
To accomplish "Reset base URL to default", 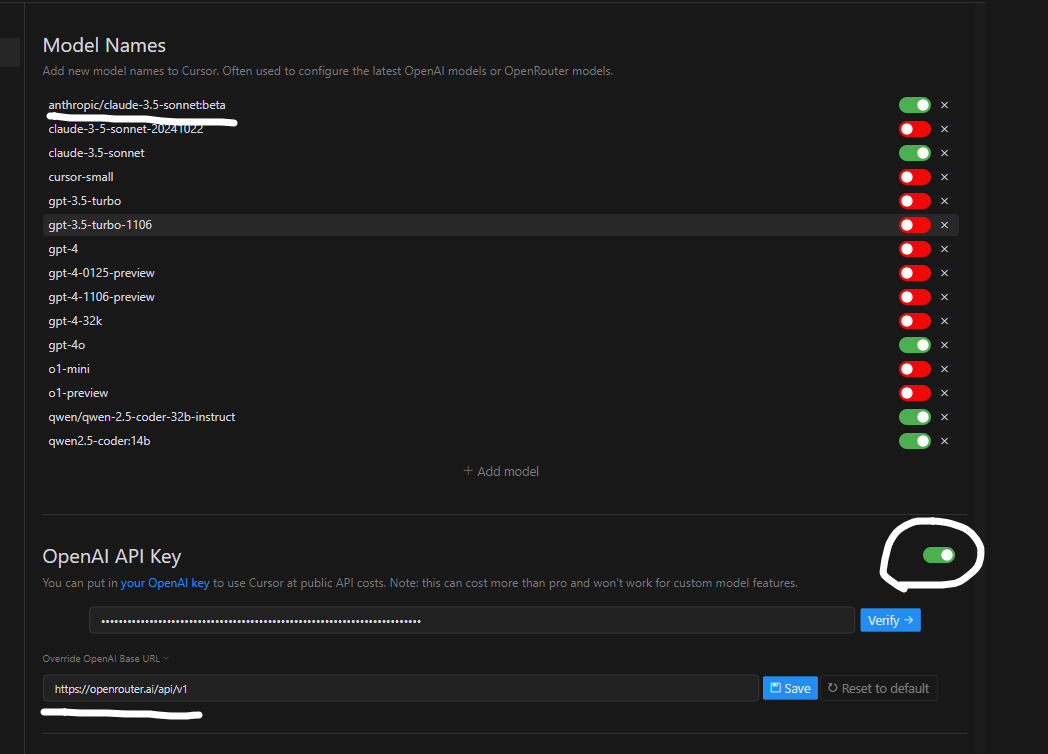I will point(878,688).
